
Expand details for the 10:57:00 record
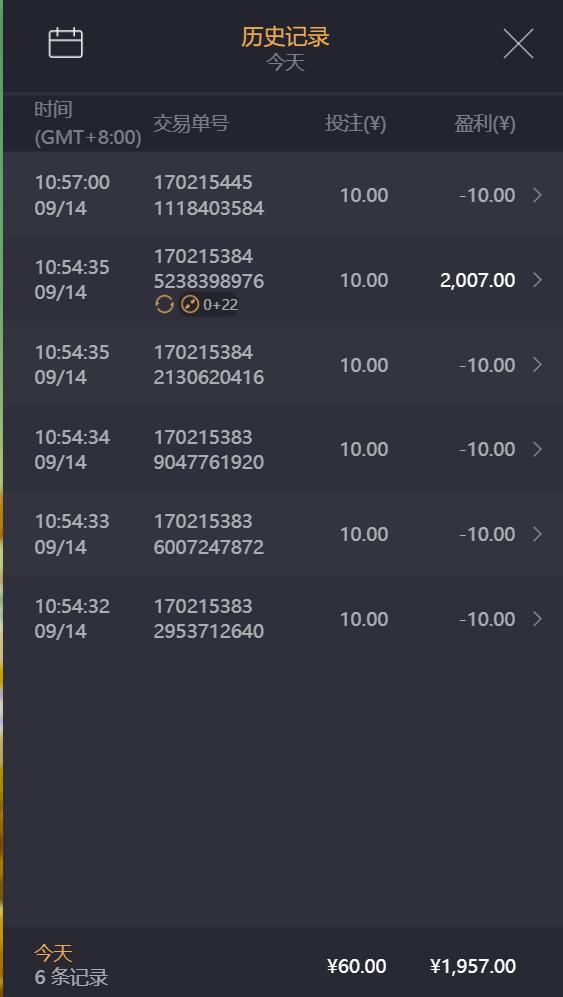538,195
